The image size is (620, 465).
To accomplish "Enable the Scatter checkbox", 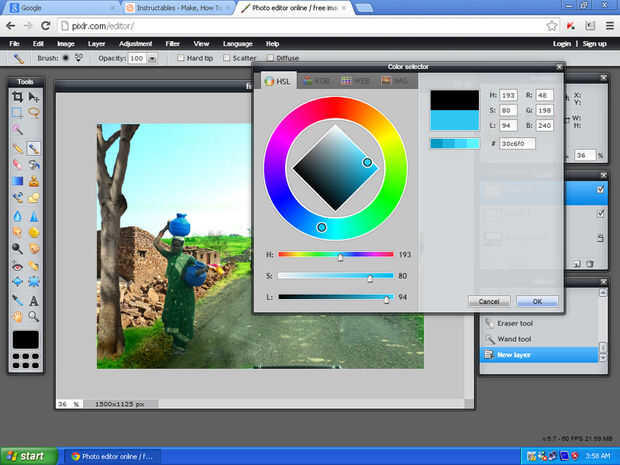I will [226, 58].
